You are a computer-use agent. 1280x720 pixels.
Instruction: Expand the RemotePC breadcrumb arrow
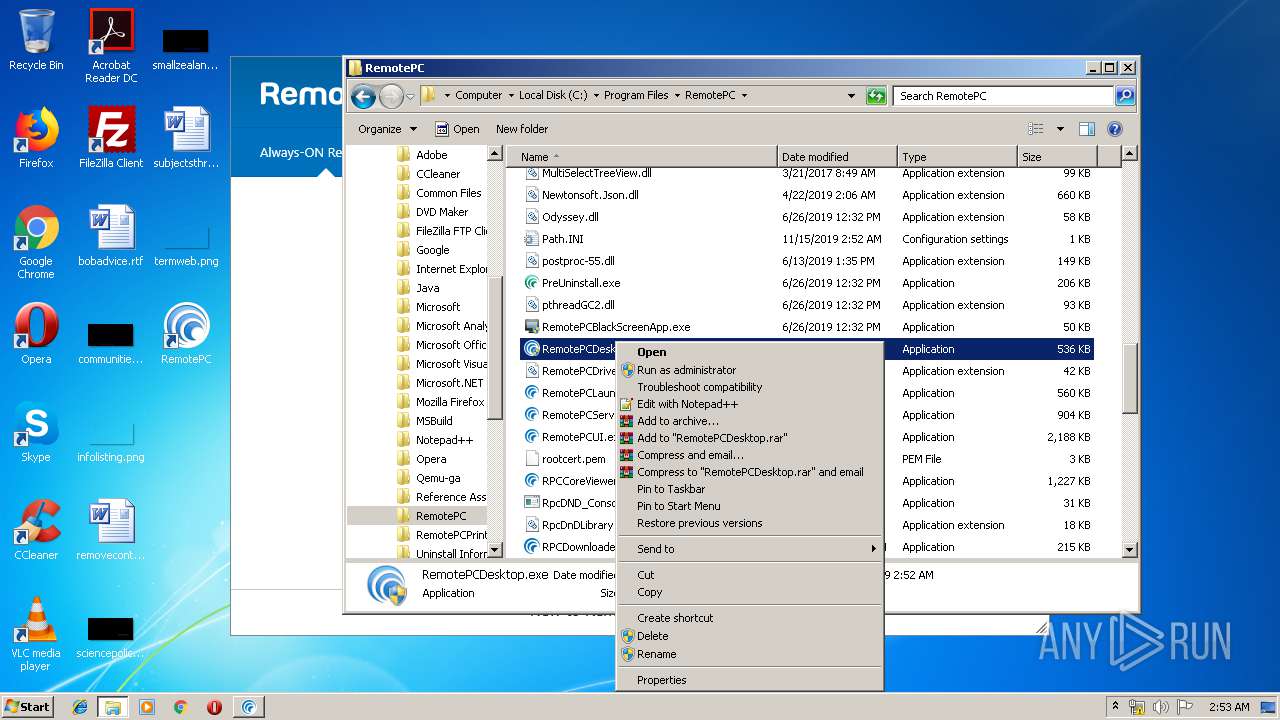pyautogui.click(x=743, y=96)
